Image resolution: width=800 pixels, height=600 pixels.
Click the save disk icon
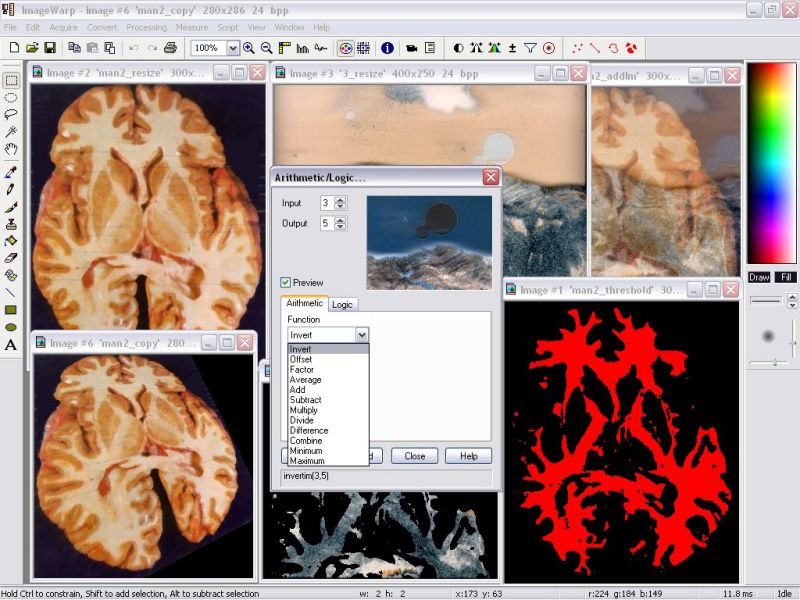coord(50,48)
